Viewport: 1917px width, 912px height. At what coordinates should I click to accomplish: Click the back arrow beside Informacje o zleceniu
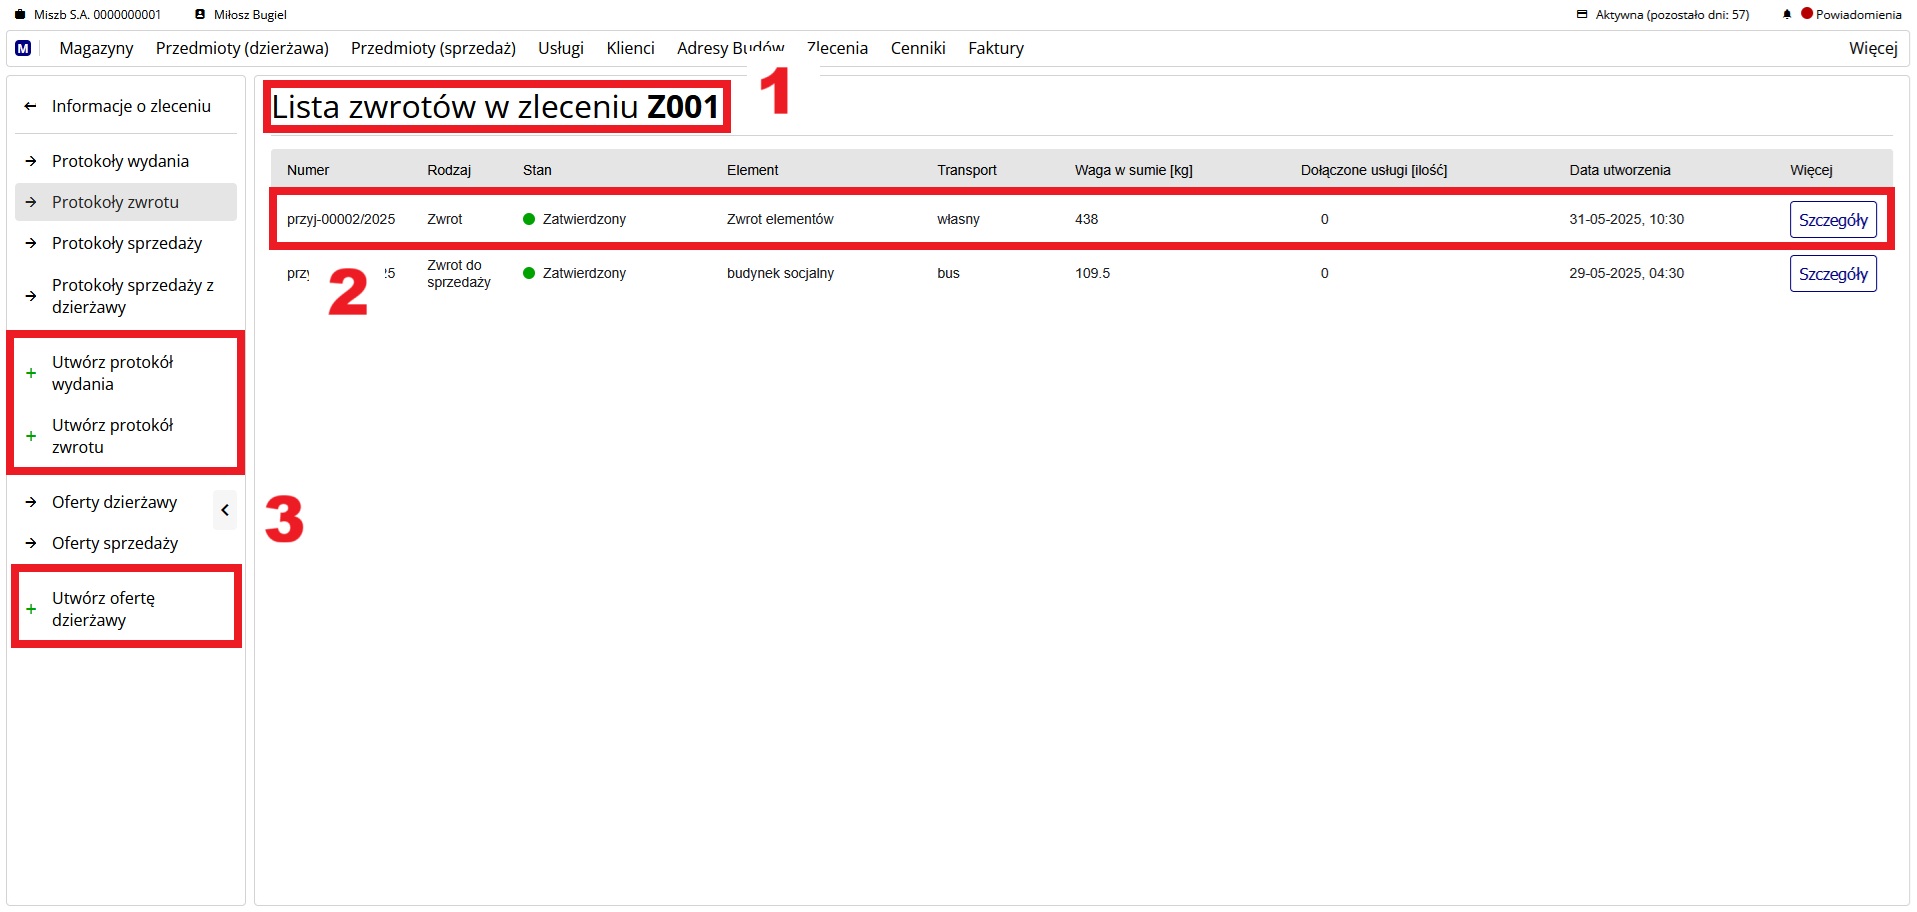31,106
